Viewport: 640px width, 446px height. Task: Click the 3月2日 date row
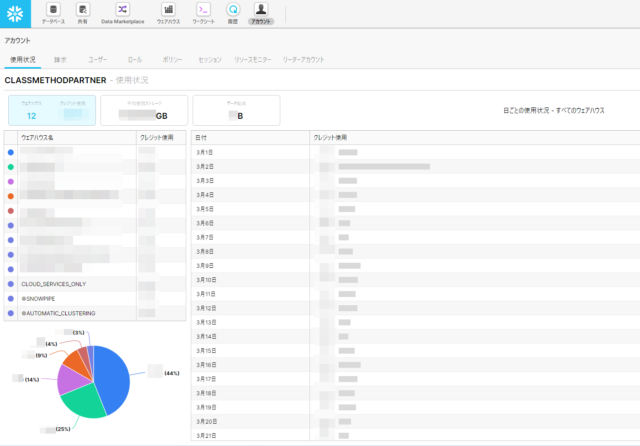pos(416,166)
